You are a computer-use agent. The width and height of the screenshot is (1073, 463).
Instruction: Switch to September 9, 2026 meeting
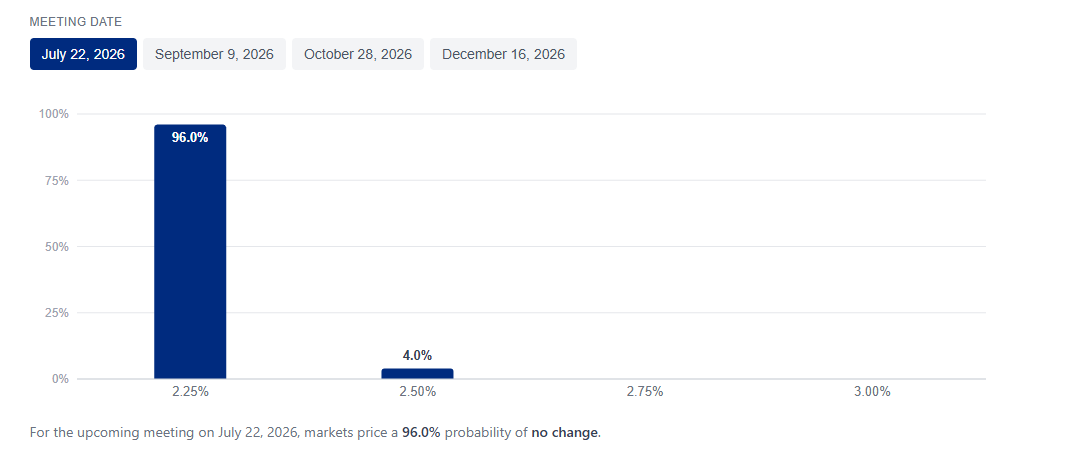[x=214, y=54]
